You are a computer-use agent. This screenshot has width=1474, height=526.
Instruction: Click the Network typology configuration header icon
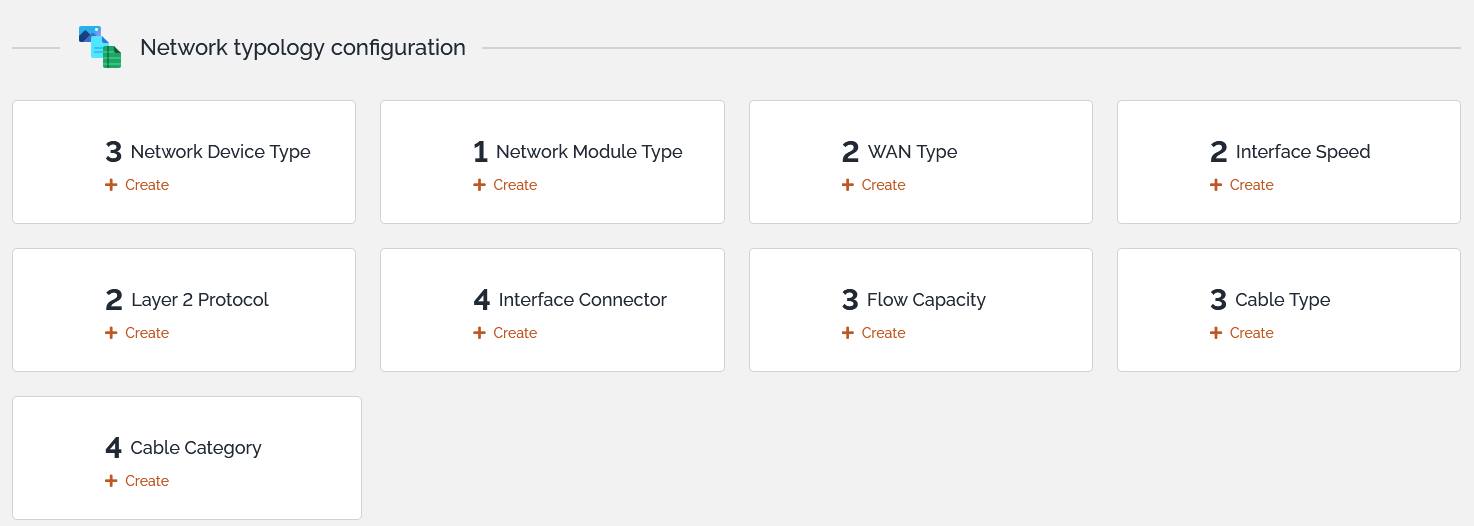coord(100,47)
